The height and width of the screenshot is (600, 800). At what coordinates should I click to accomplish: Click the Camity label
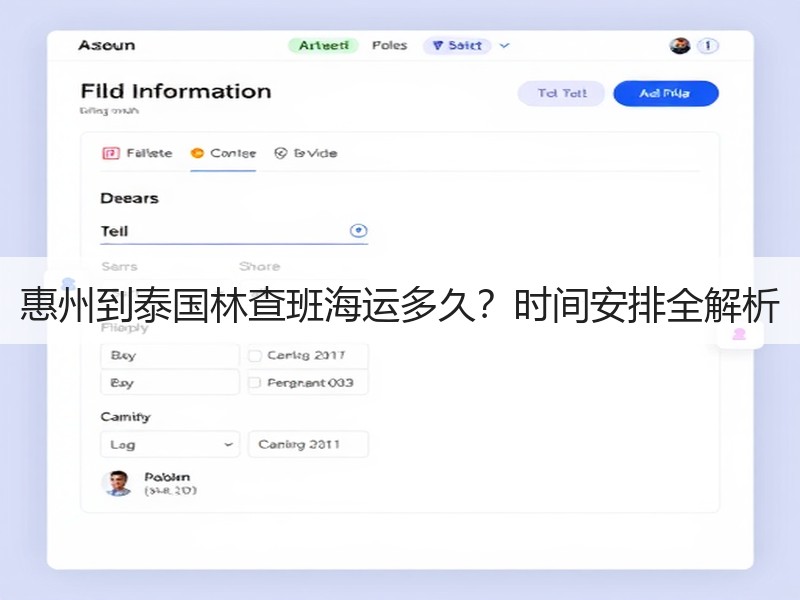[x=126, y=417]
